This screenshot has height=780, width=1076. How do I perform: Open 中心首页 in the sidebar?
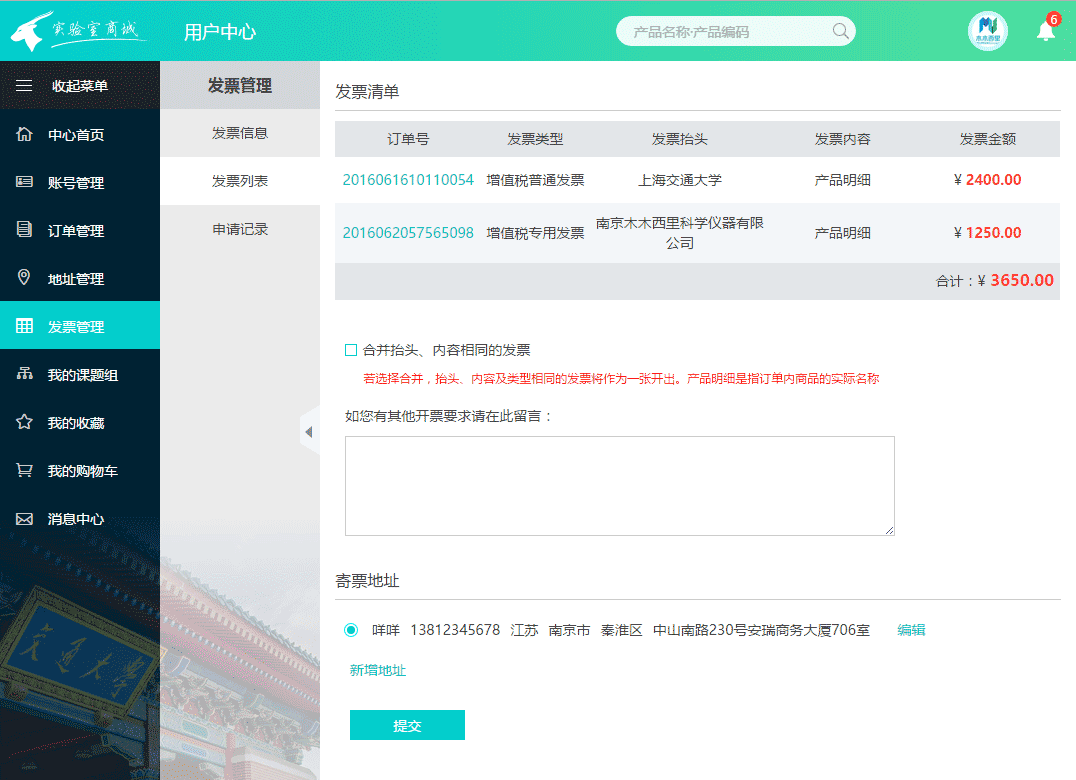[80, 134]
